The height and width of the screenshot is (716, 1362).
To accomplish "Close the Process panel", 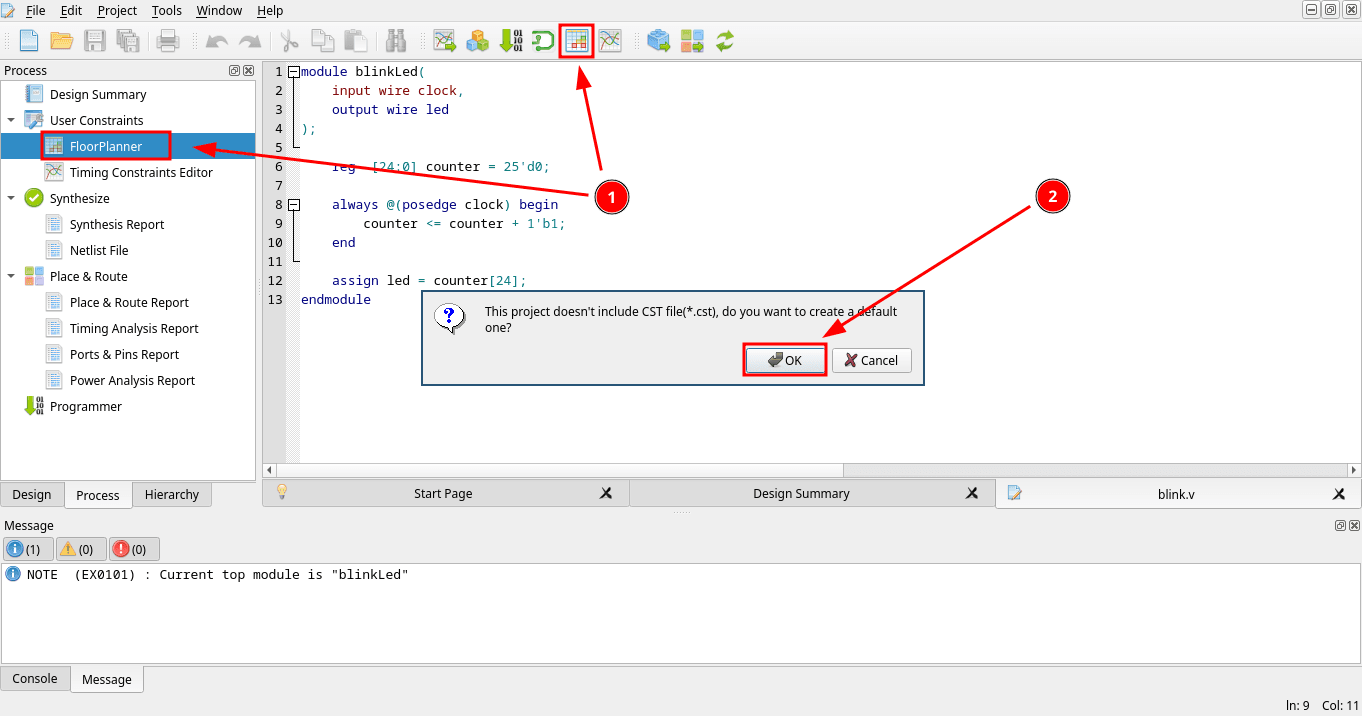I will [248, 71].
